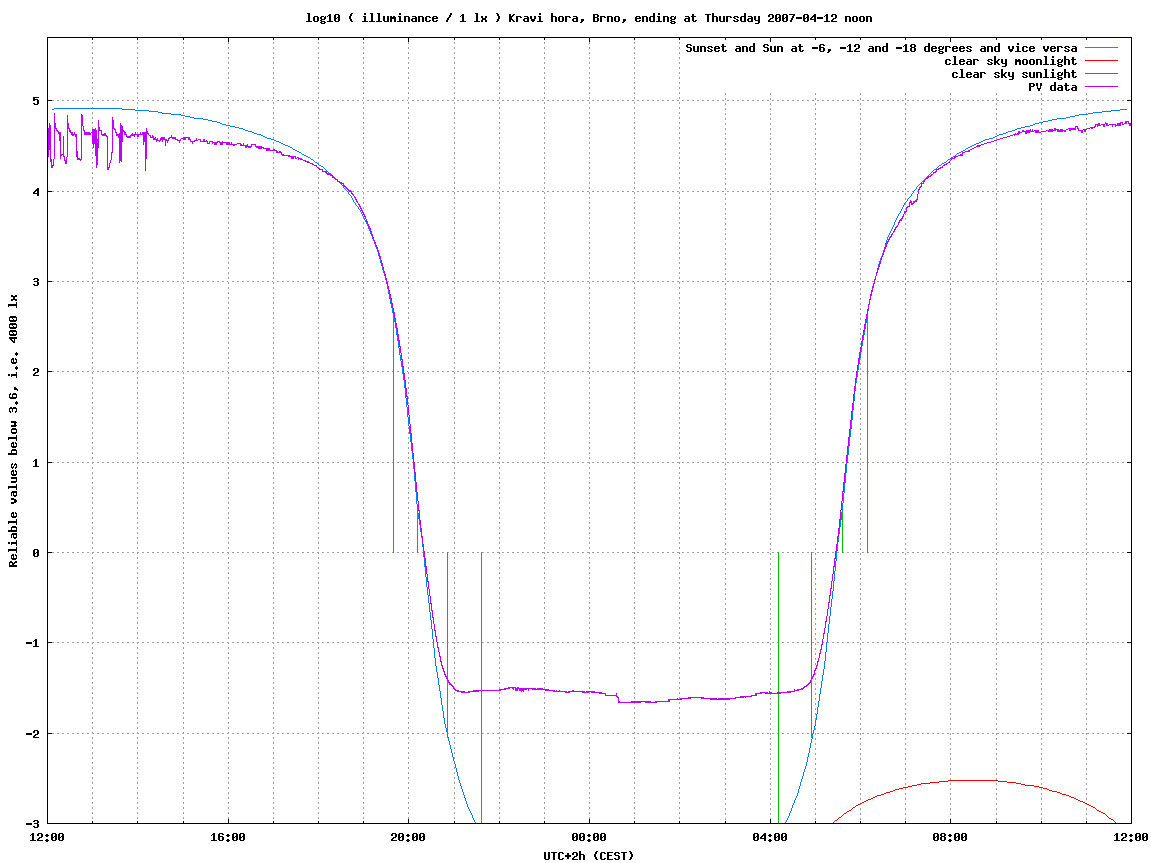Viewport: 1151px width, 863px height.
Task: Click the green legend line sample
Action: [x=1101, y=48]
